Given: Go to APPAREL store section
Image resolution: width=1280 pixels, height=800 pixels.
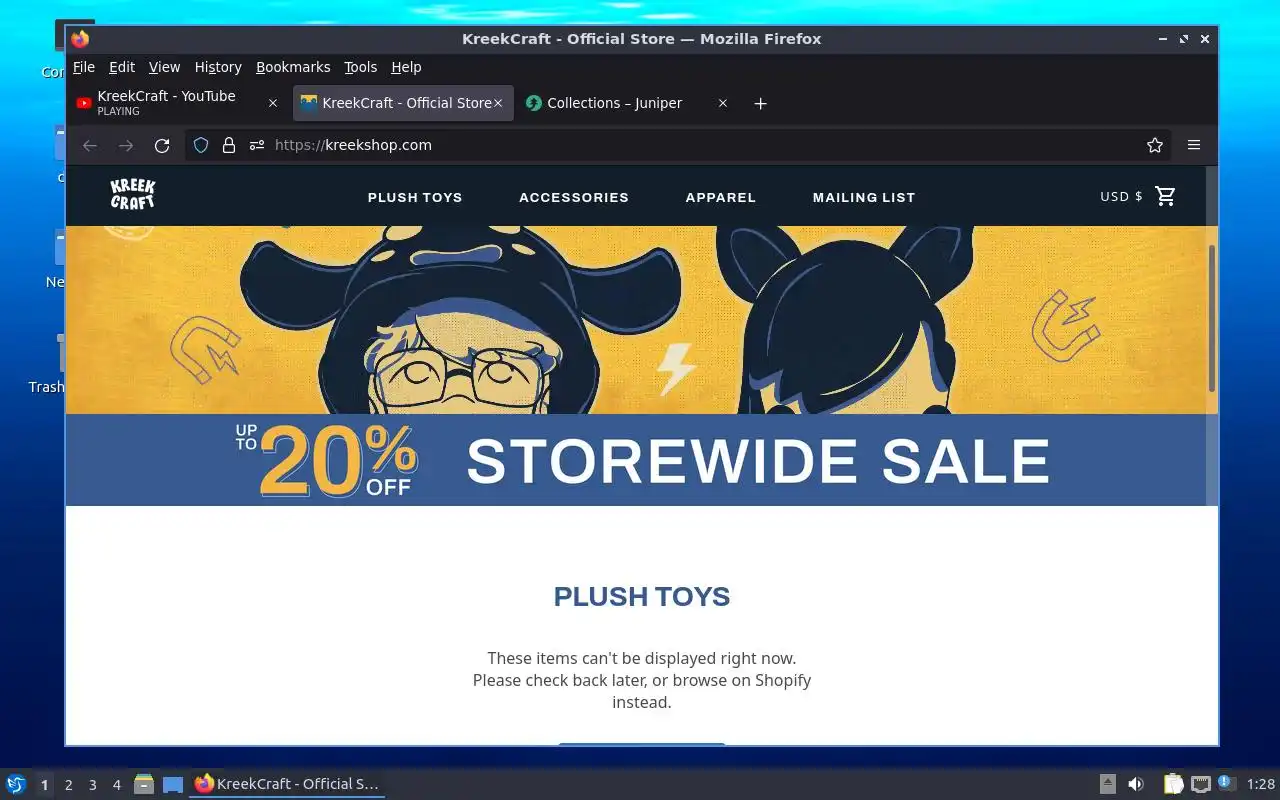Looking at the screenshot, I should (x=721, y=197).
